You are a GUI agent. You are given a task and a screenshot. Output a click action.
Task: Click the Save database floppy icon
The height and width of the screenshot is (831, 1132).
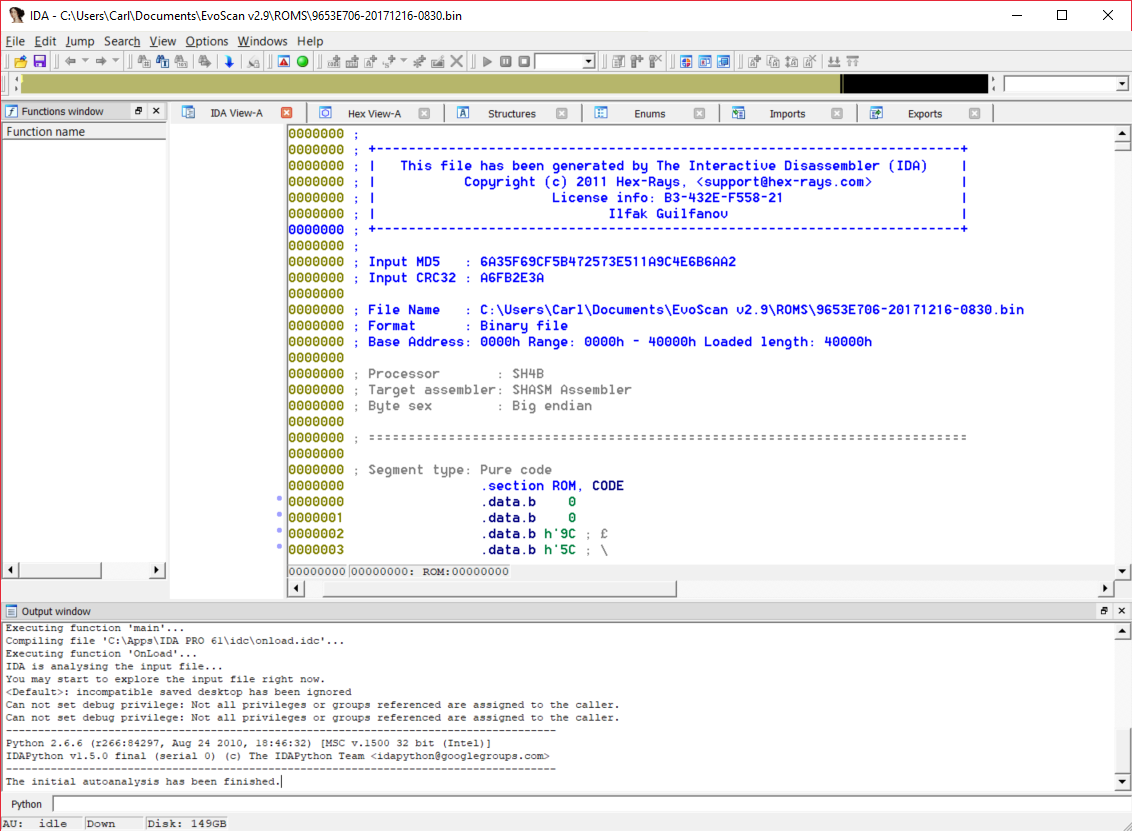[x=39, y=62]
